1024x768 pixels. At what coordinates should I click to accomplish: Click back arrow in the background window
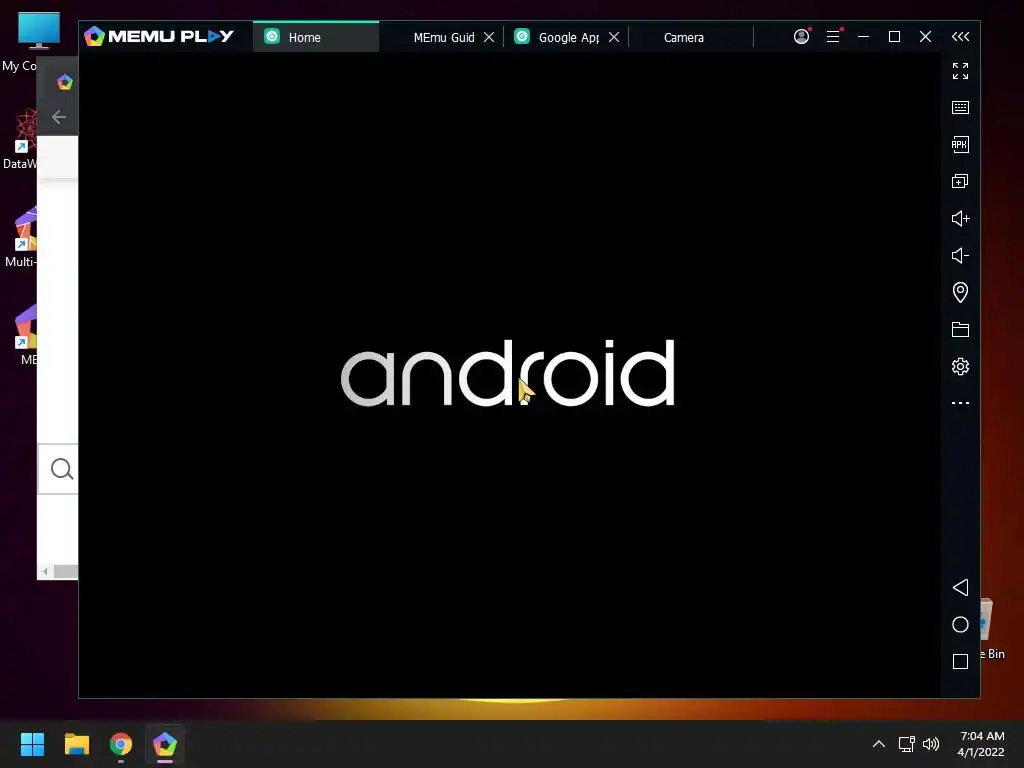(x=59, y=117)
